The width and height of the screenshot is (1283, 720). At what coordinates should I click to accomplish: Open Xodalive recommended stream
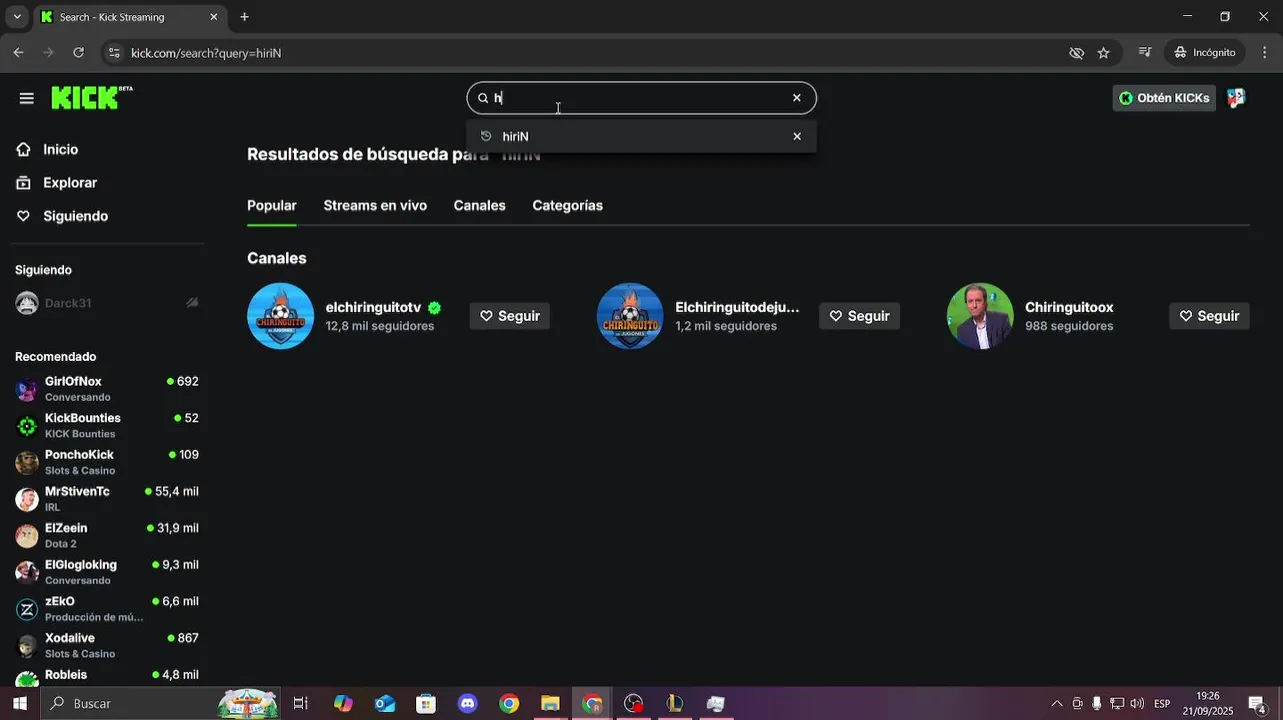107,645
